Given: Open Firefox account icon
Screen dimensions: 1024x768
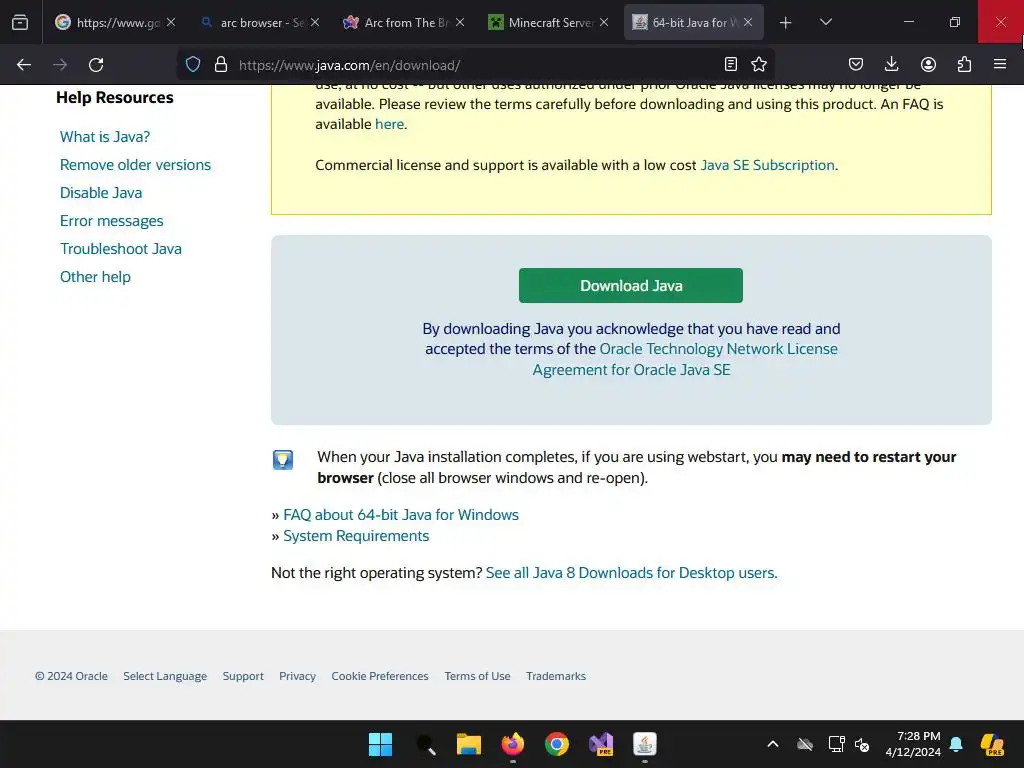Looking at the screenshot, I should (x=928, y=64).
